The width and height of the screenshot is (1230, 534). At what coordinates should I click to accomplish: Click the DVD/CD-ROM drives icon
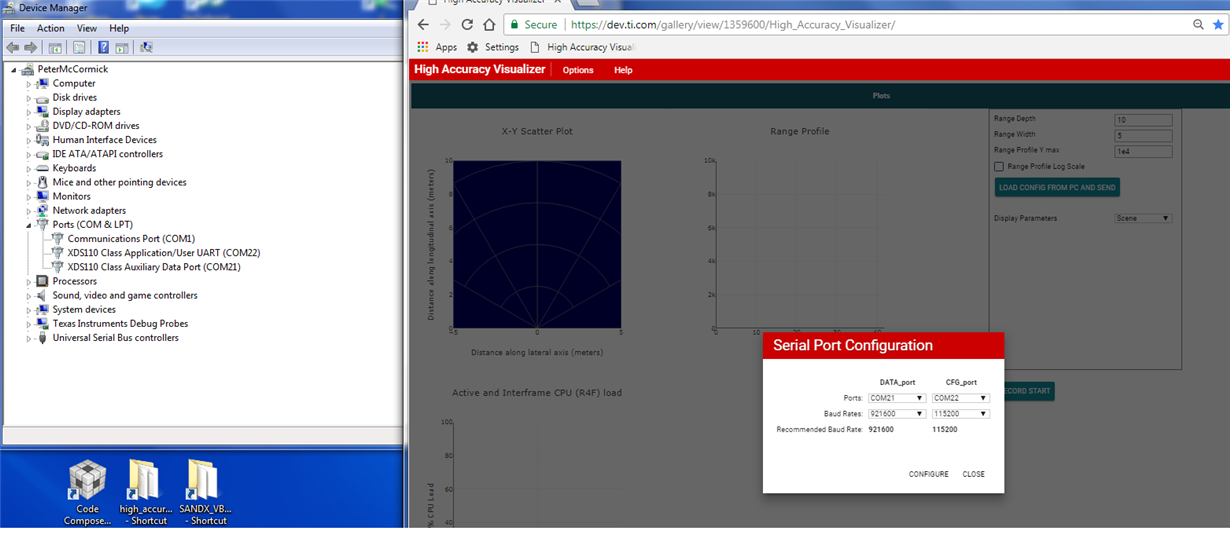(42, 126)
